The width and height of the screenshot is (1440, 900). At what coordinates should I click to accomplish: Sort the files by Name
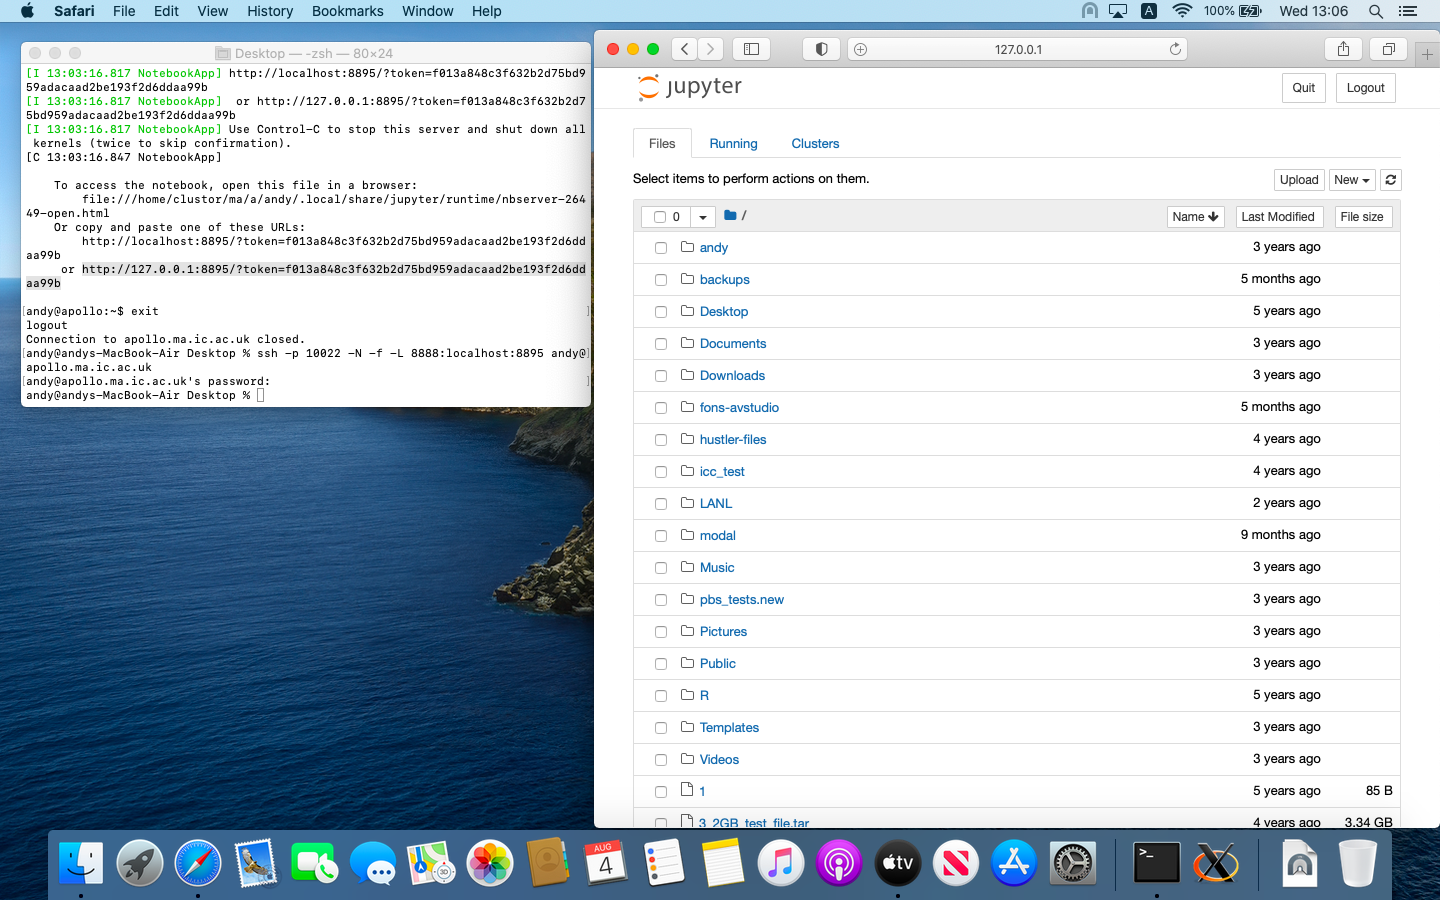pos(1195,217)
